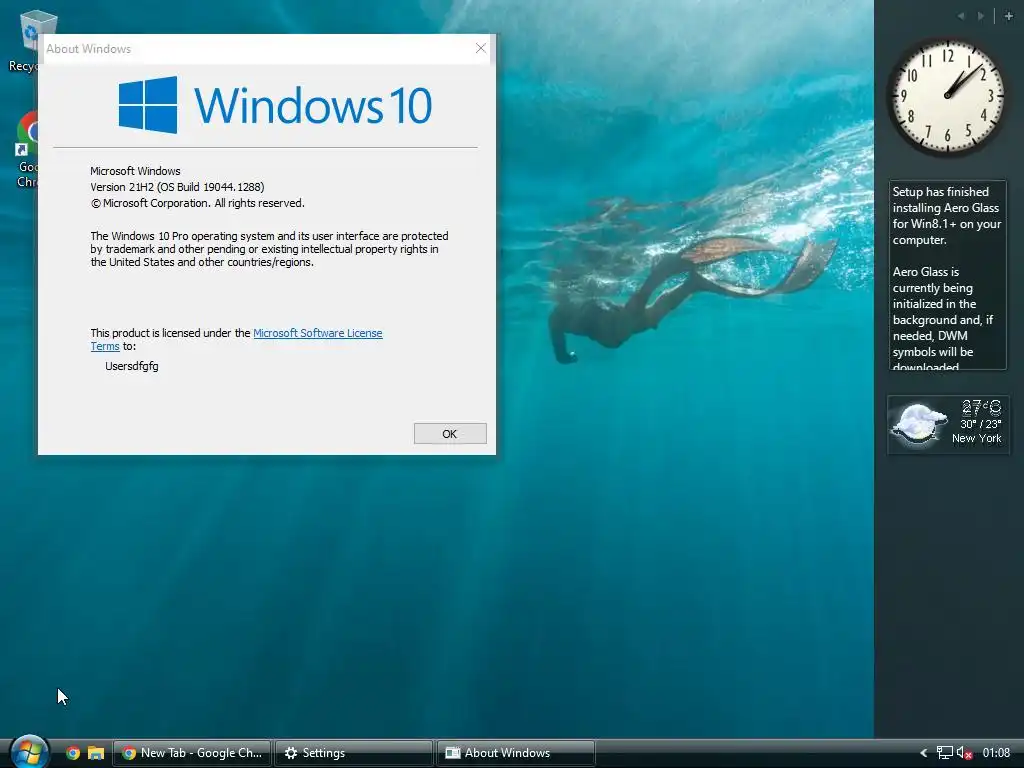Go to previous sidebar gadget page
The height and width of the screenshot is (768, 1024).
961,16
